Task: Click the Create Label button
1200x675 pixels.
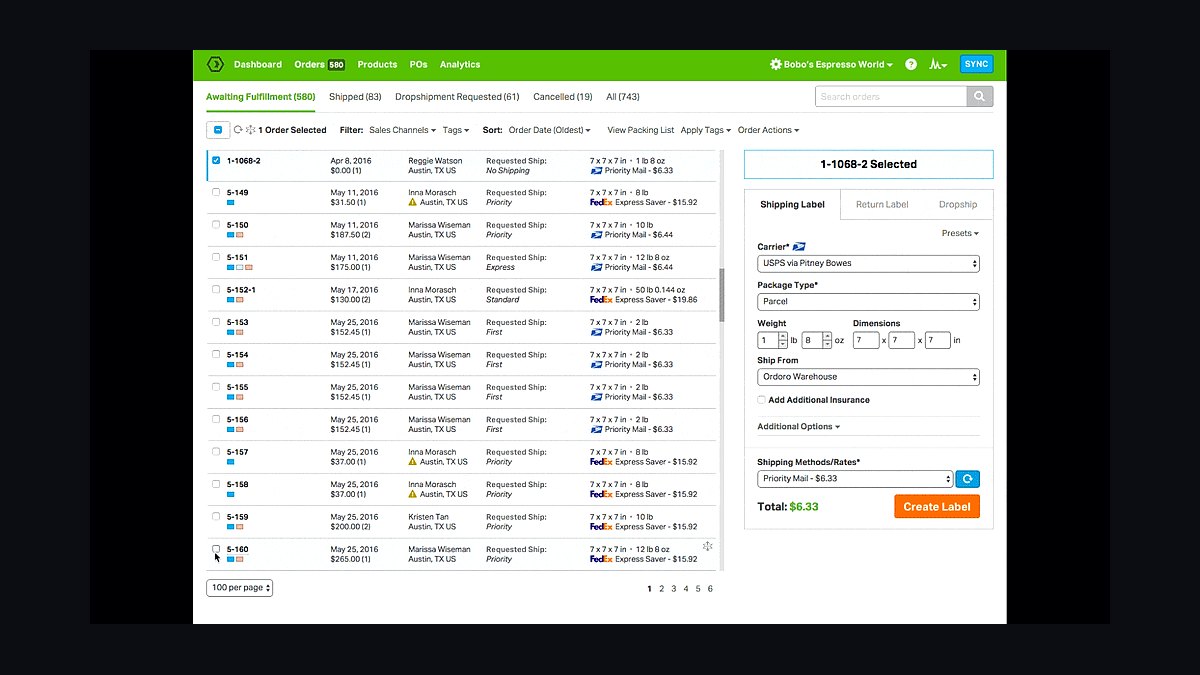Action: click(937, 507)
